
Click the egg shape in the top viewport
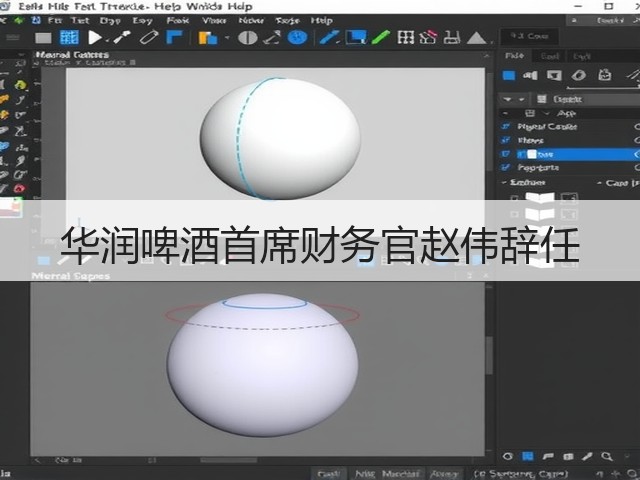(280, 138)
